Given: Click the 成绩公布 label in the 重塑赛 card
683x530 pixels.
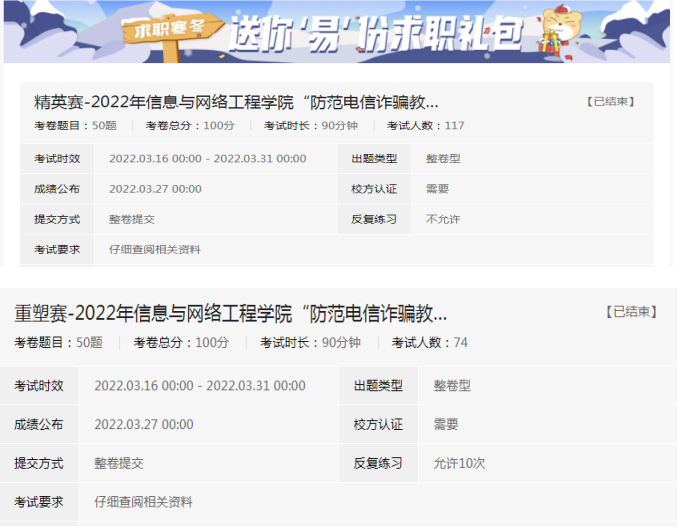Looking at the screenshot, I should click(x=39, y=425).
